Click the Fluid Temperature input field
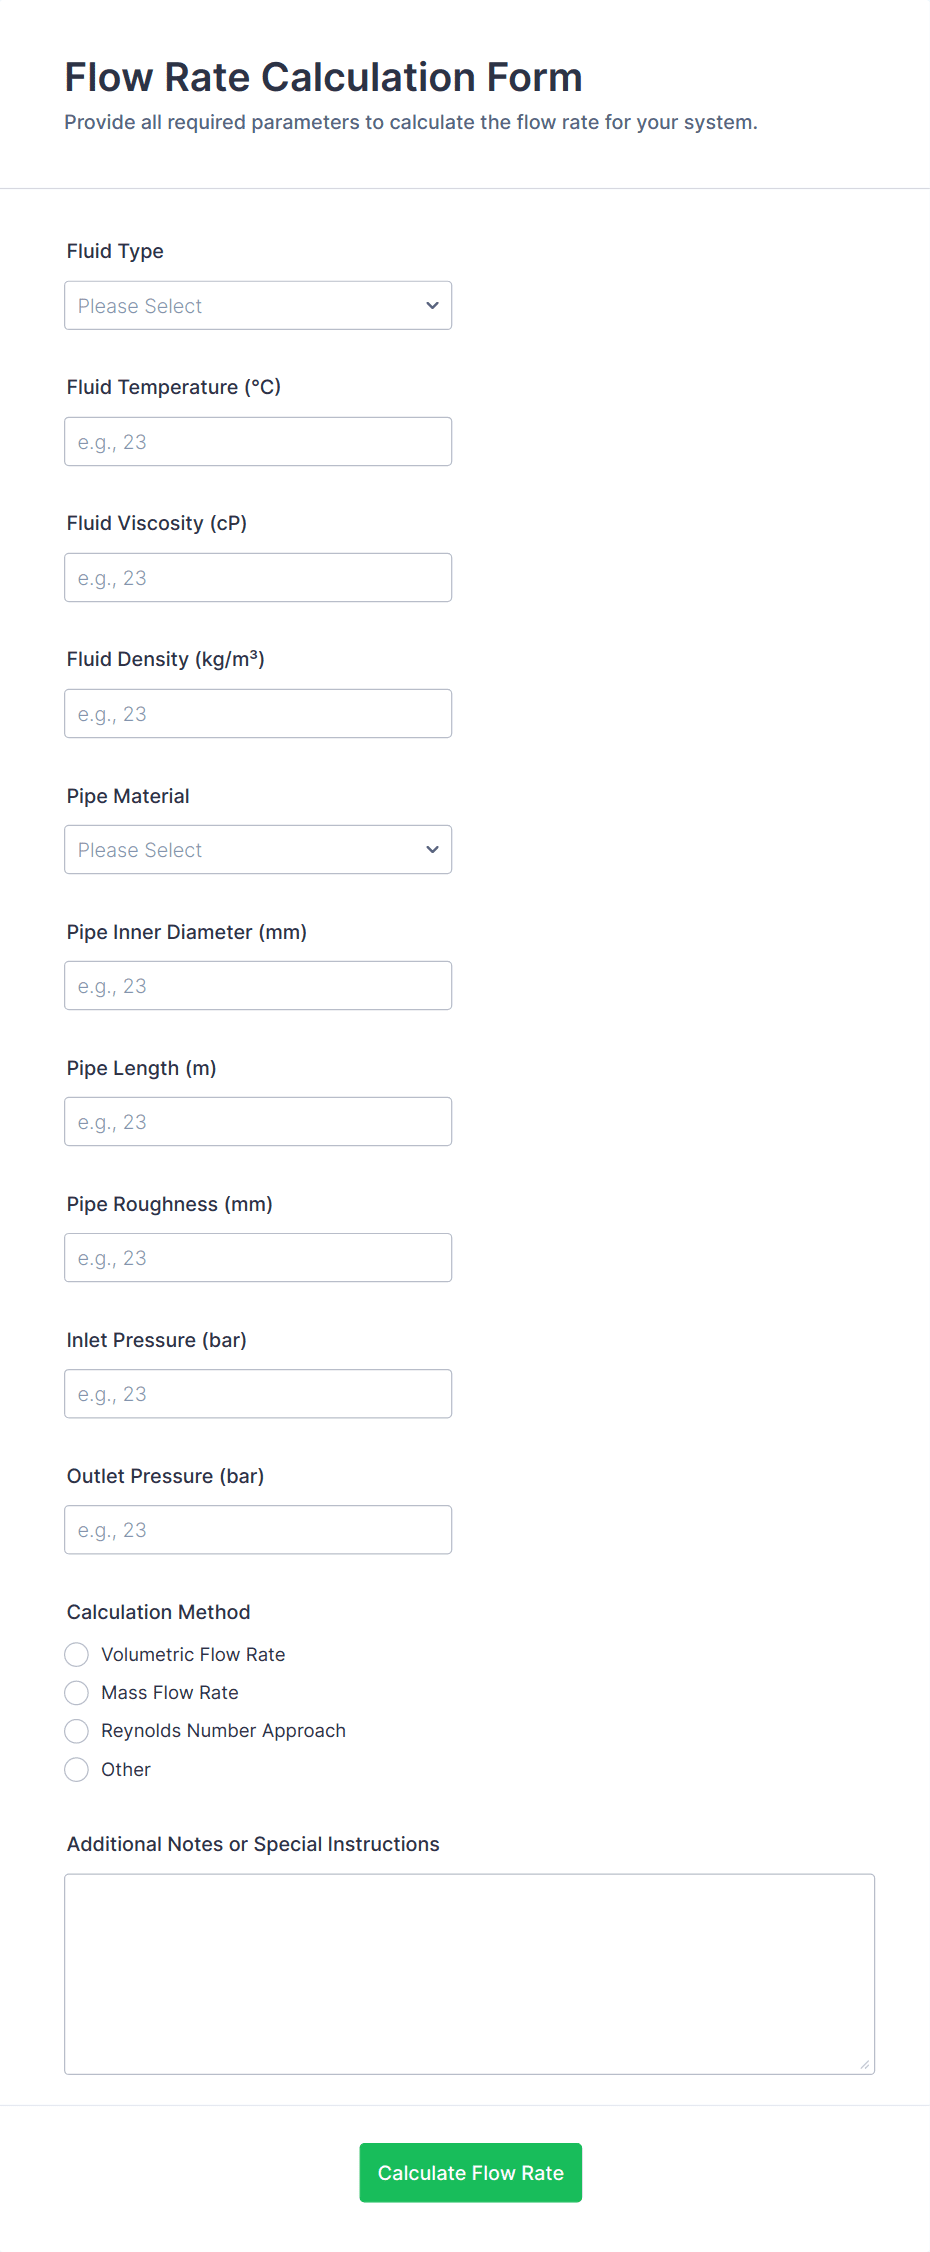Image resolution: width=930 pixels, height=2252 pixels. click(257, 442)
